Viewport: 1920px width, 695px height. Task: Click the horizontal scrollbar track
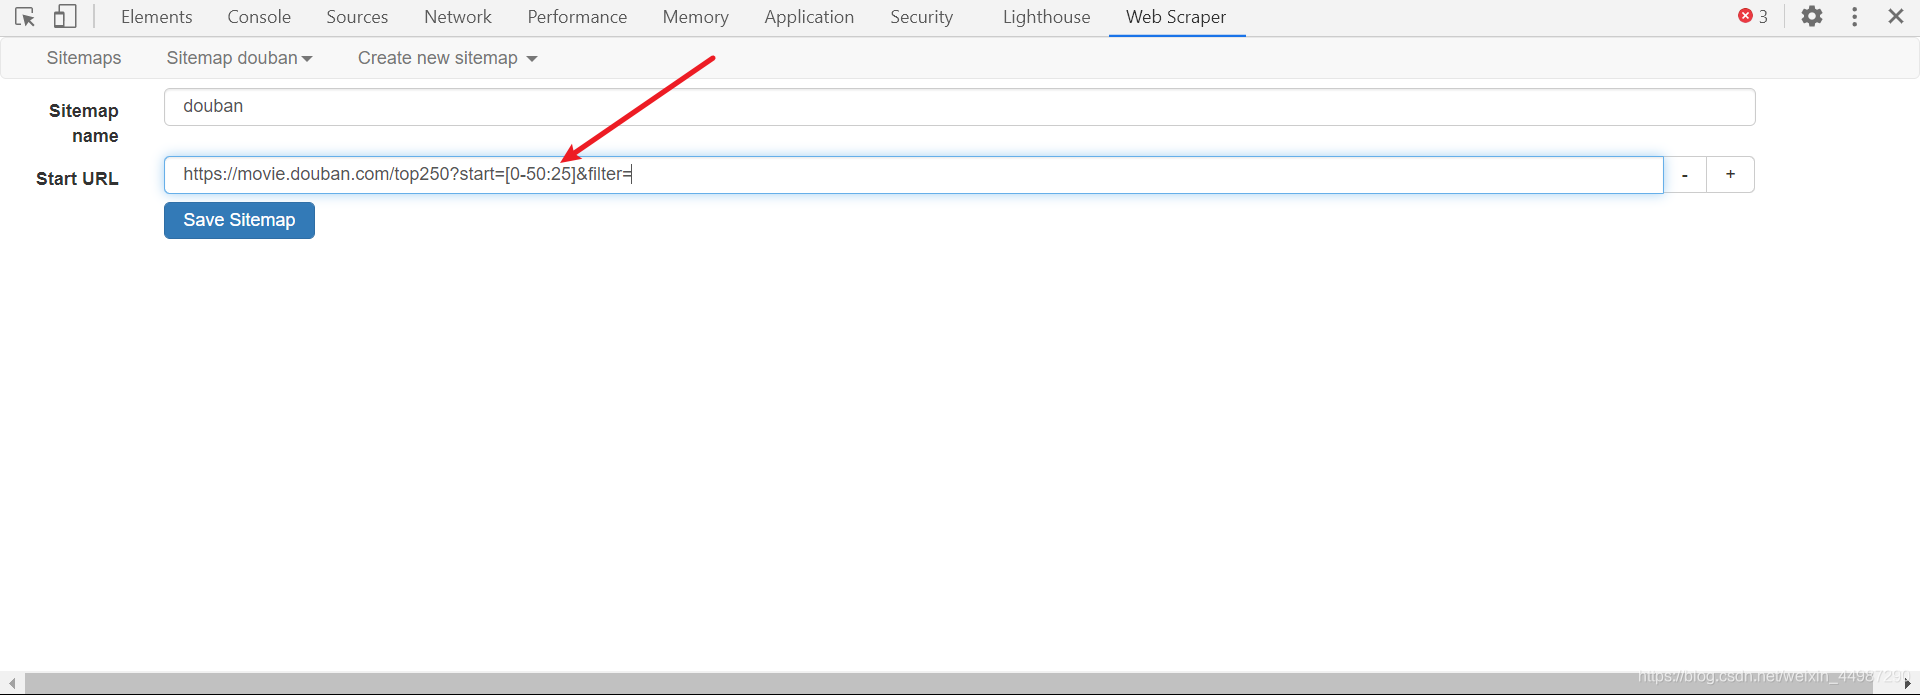tap(949, 683)
